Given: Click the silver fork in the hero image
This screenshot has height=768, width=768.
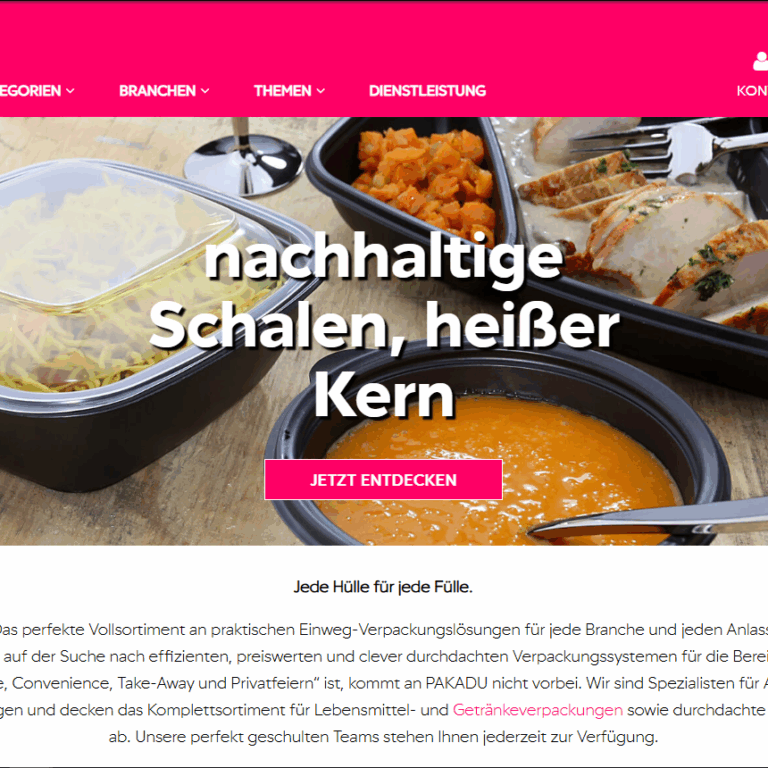Looking at the screenshot, I should pos(669,149).
